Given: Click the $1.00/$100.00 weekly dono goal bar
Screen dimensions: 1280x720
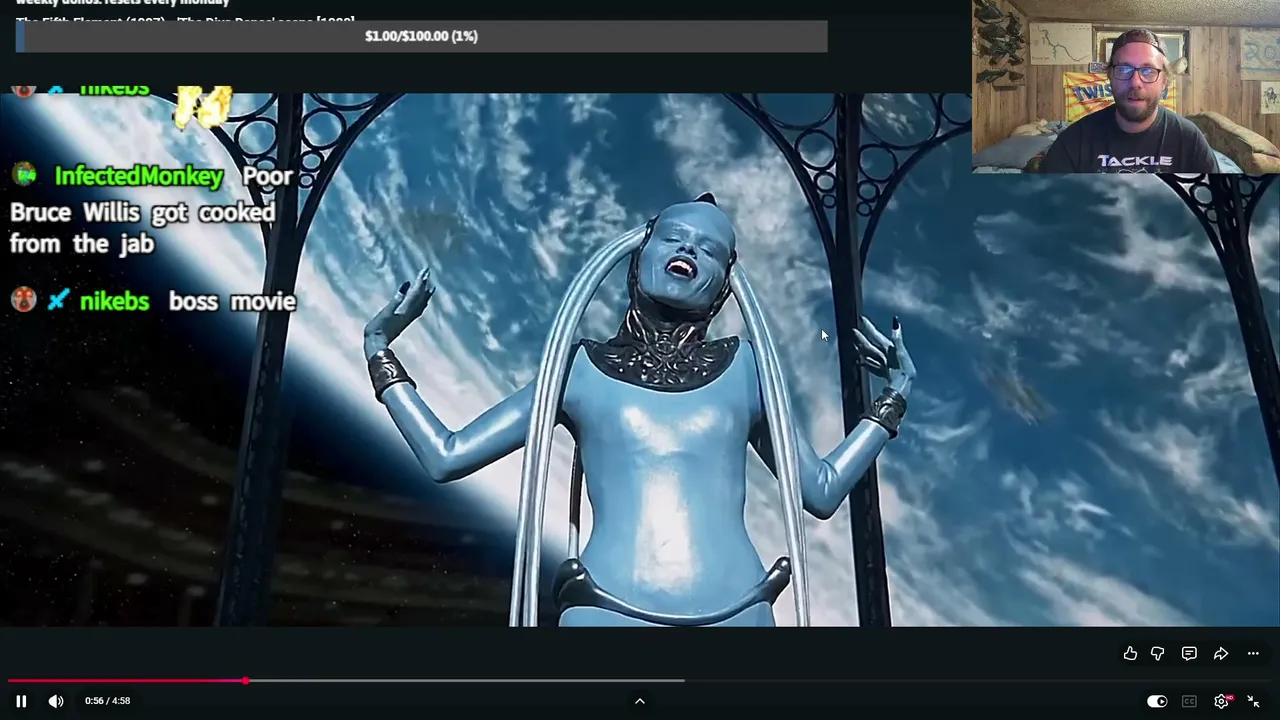Looking at the screenshot, I should coord(421,36).
